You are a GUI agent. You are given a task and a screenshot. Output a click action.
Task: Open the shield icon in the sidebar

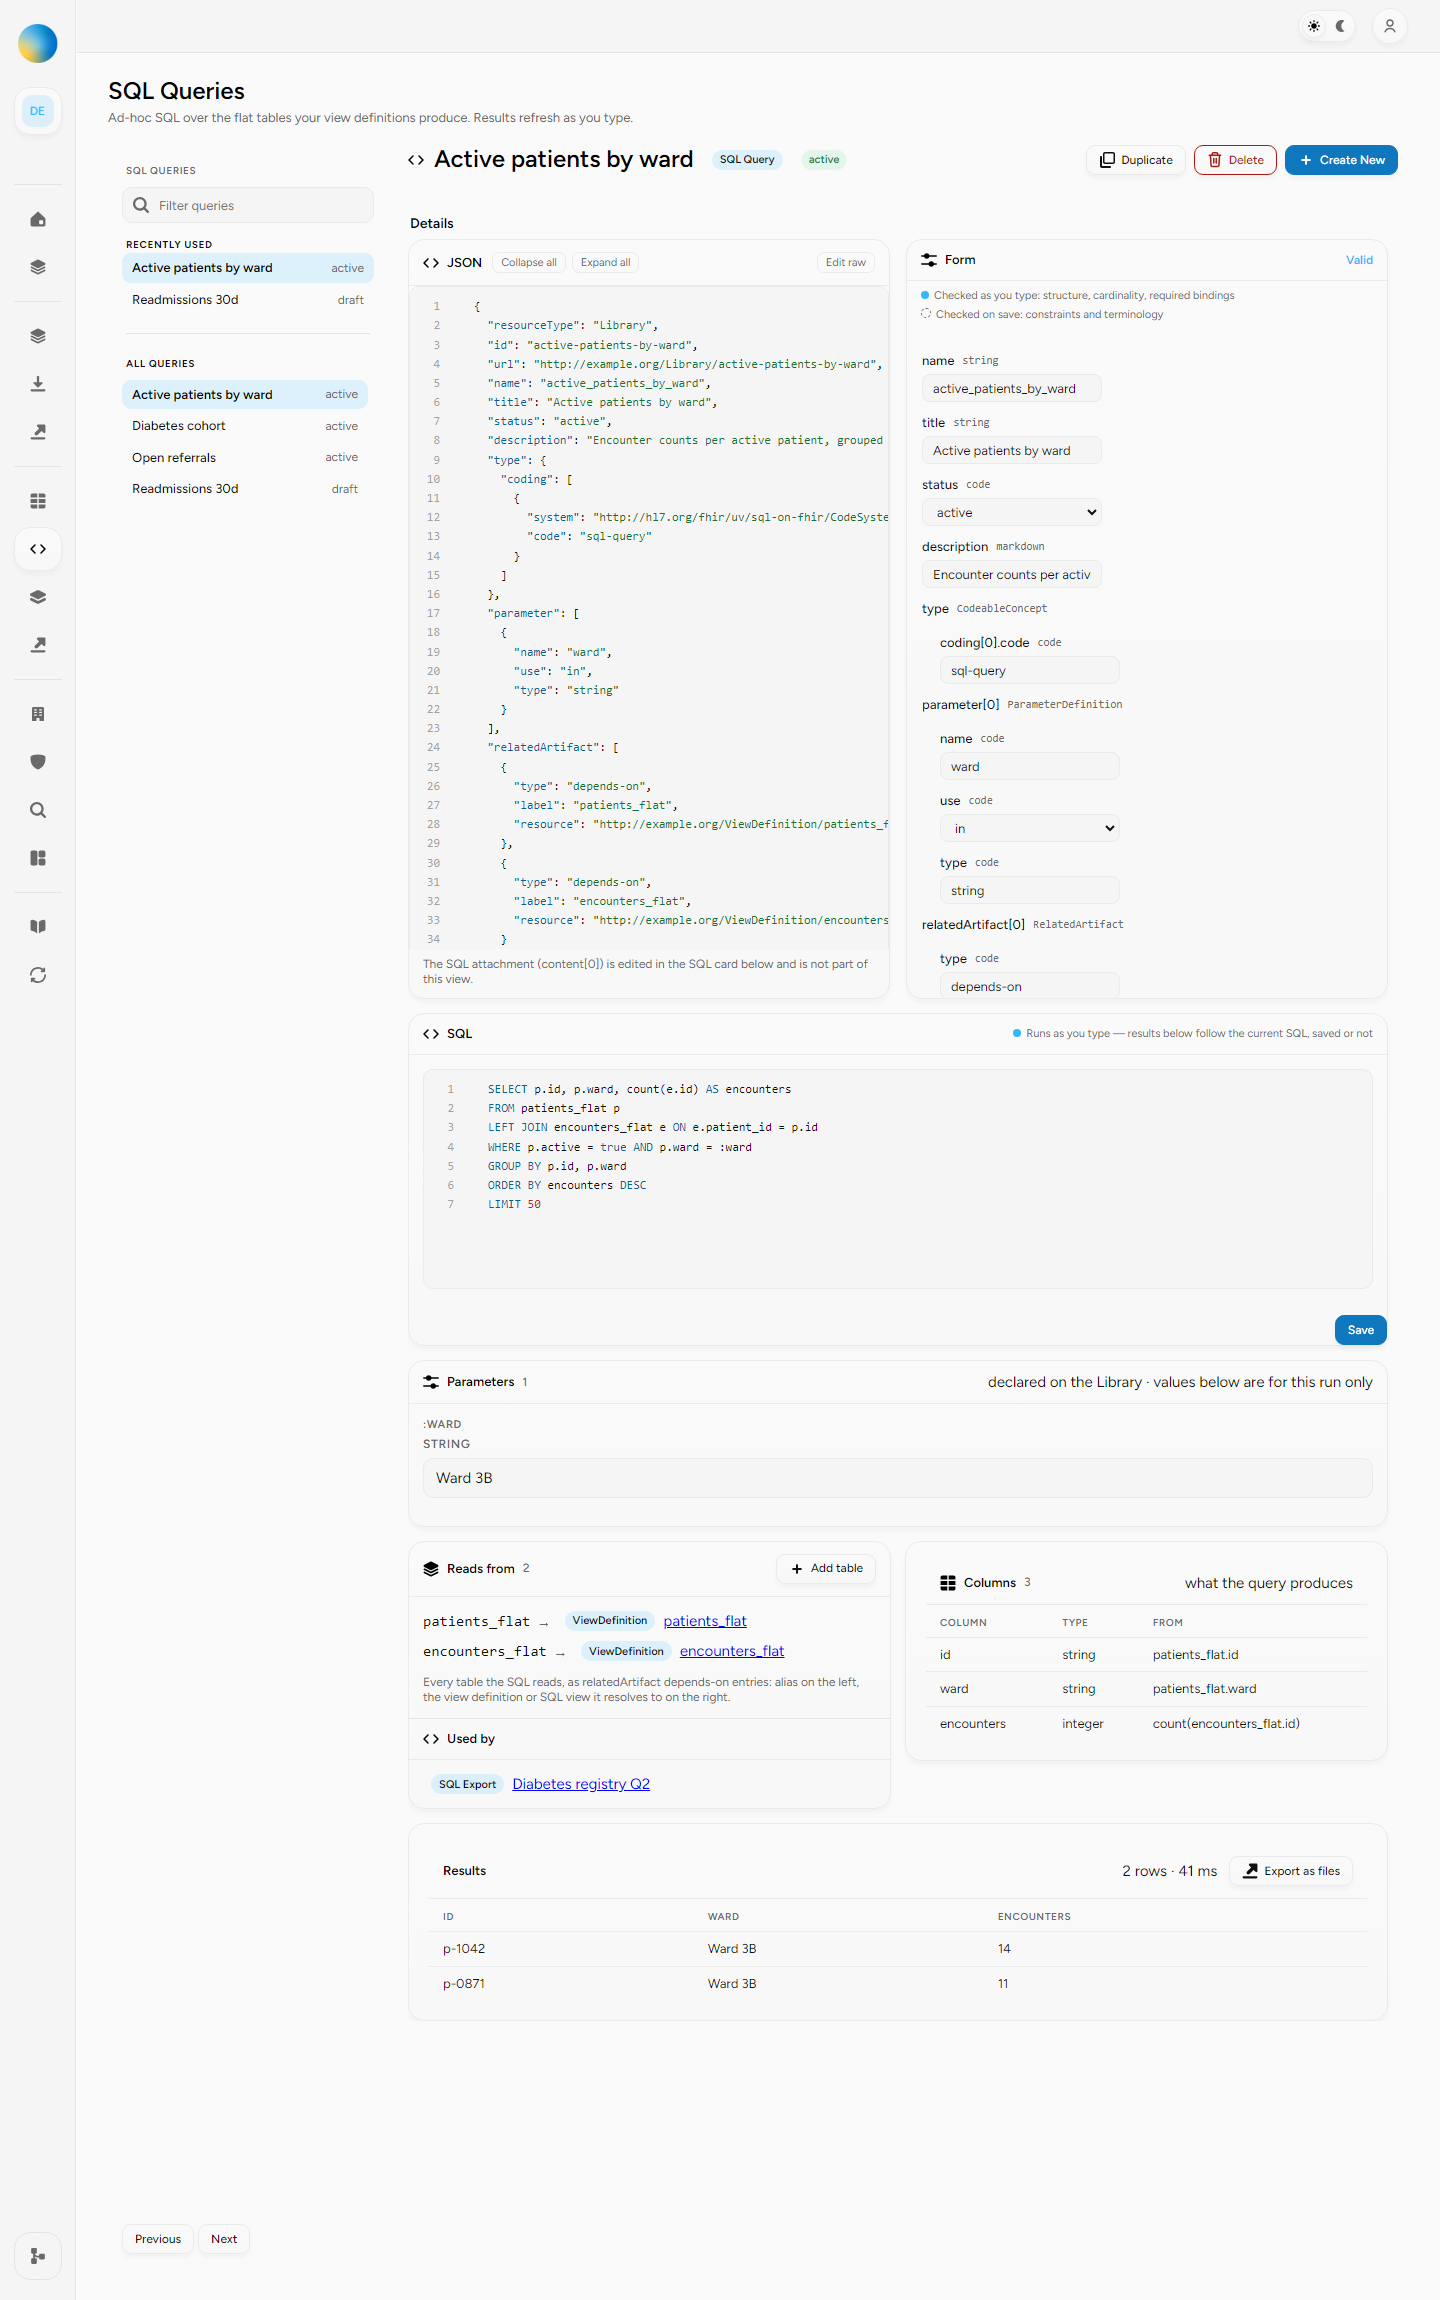pos(38,762)
